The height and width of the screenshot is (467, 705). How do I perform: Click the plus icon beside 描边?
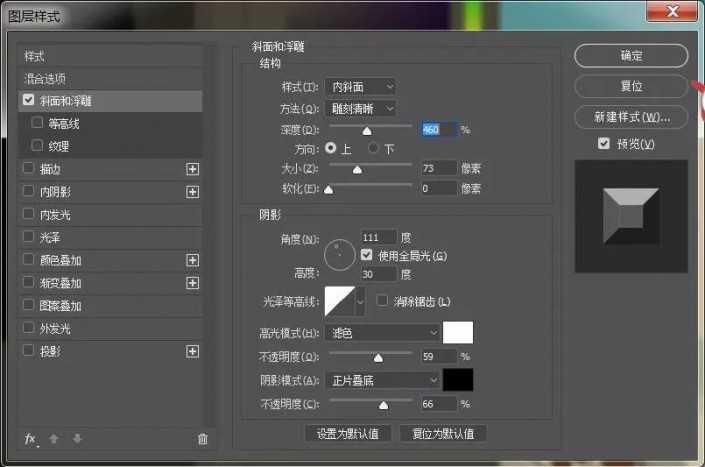[193, 169]
